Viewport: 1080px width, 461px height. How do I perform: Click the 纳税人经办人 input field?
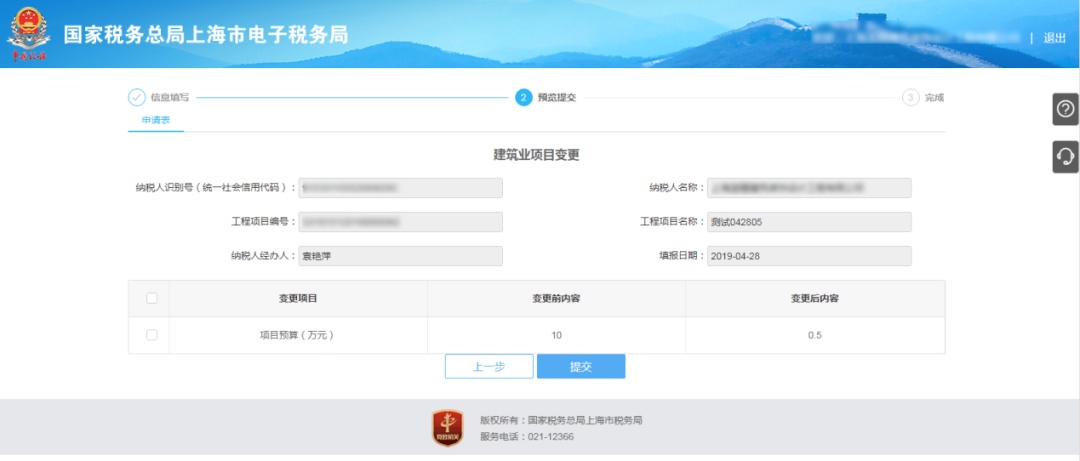click(401, 256)
